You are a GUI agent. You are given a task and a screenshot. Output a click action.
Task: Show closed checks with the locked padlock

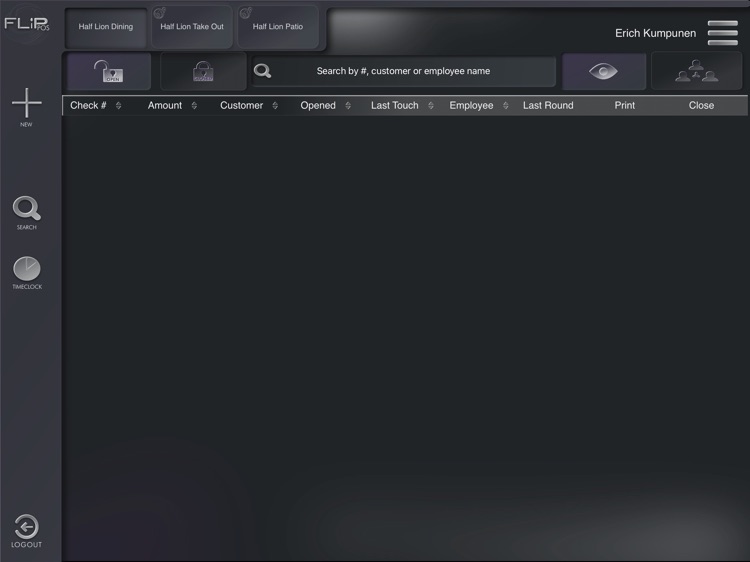(x=203, y=71)
